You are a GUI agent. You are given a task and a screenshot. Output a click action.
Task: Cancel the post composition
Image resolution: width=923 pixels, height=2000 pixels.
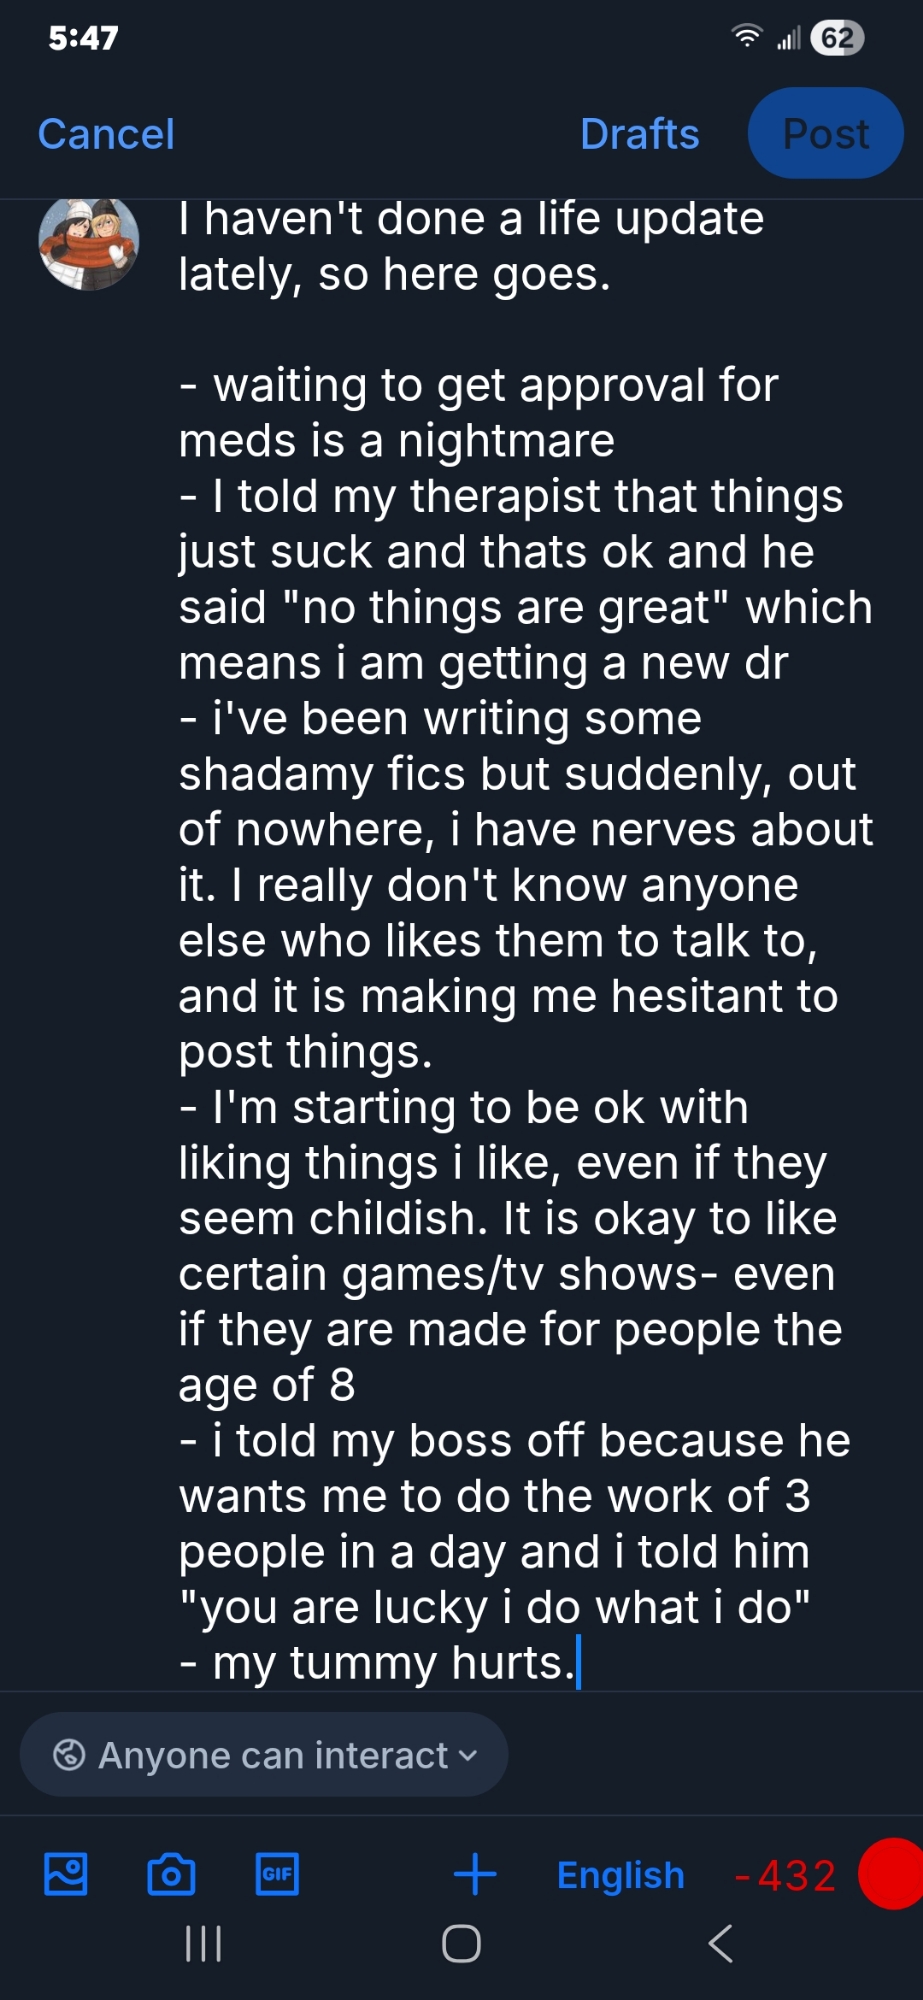tap(106, 134)
